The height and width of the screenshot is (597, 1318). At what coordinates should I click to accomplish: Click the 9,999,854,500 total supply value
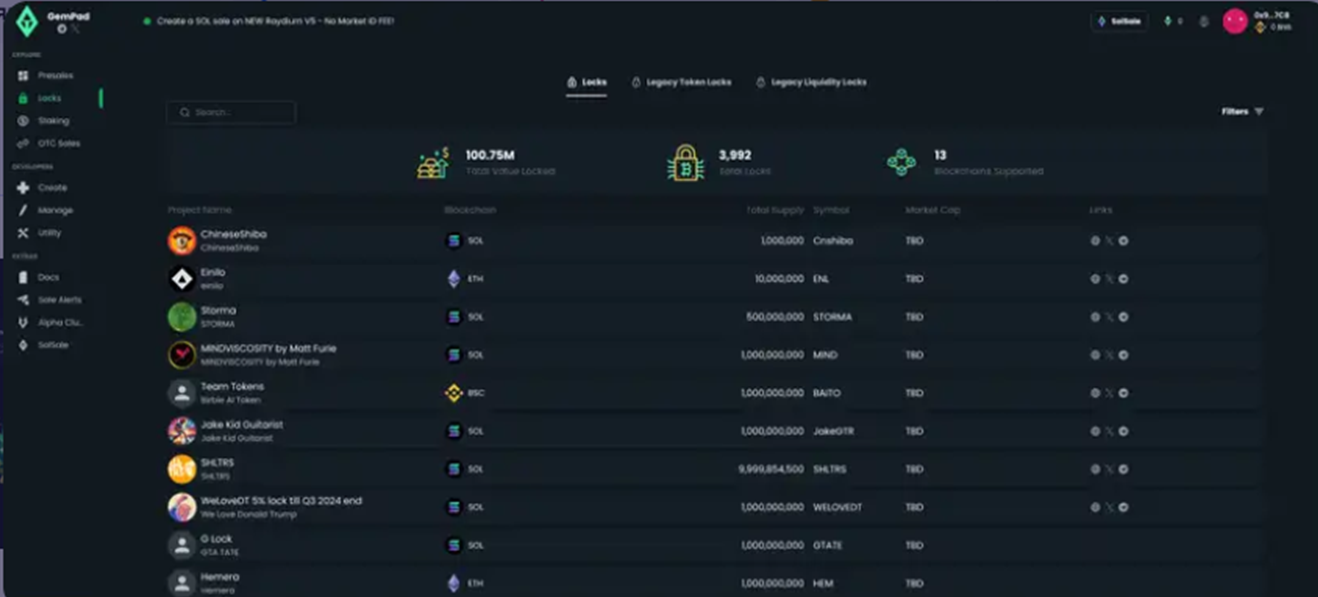coord(771,469)
